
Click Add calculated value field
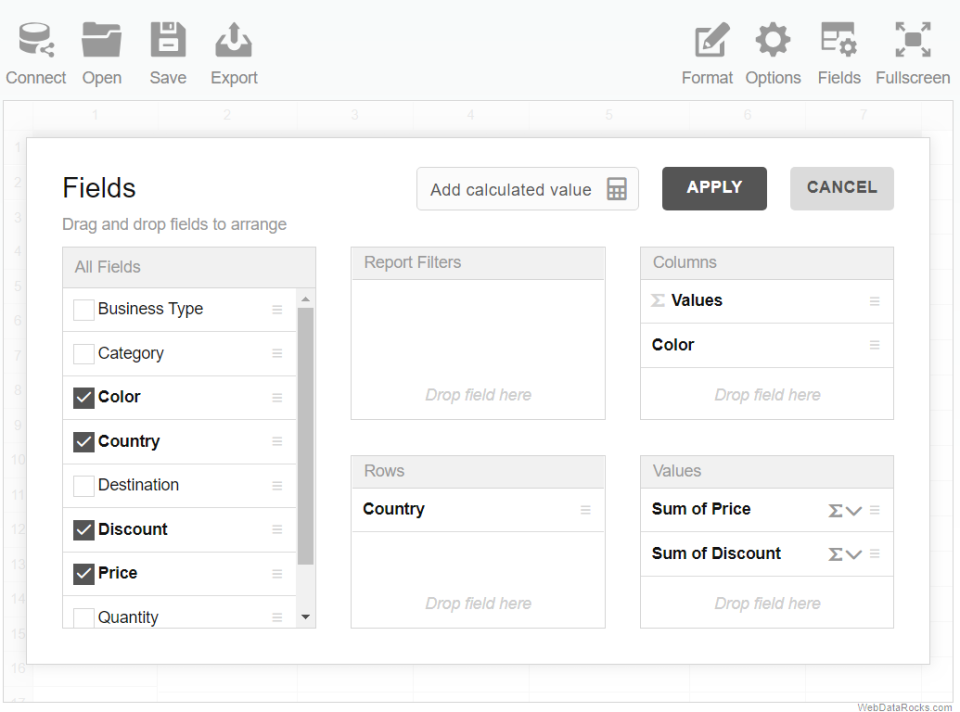(x=527, y=189)
